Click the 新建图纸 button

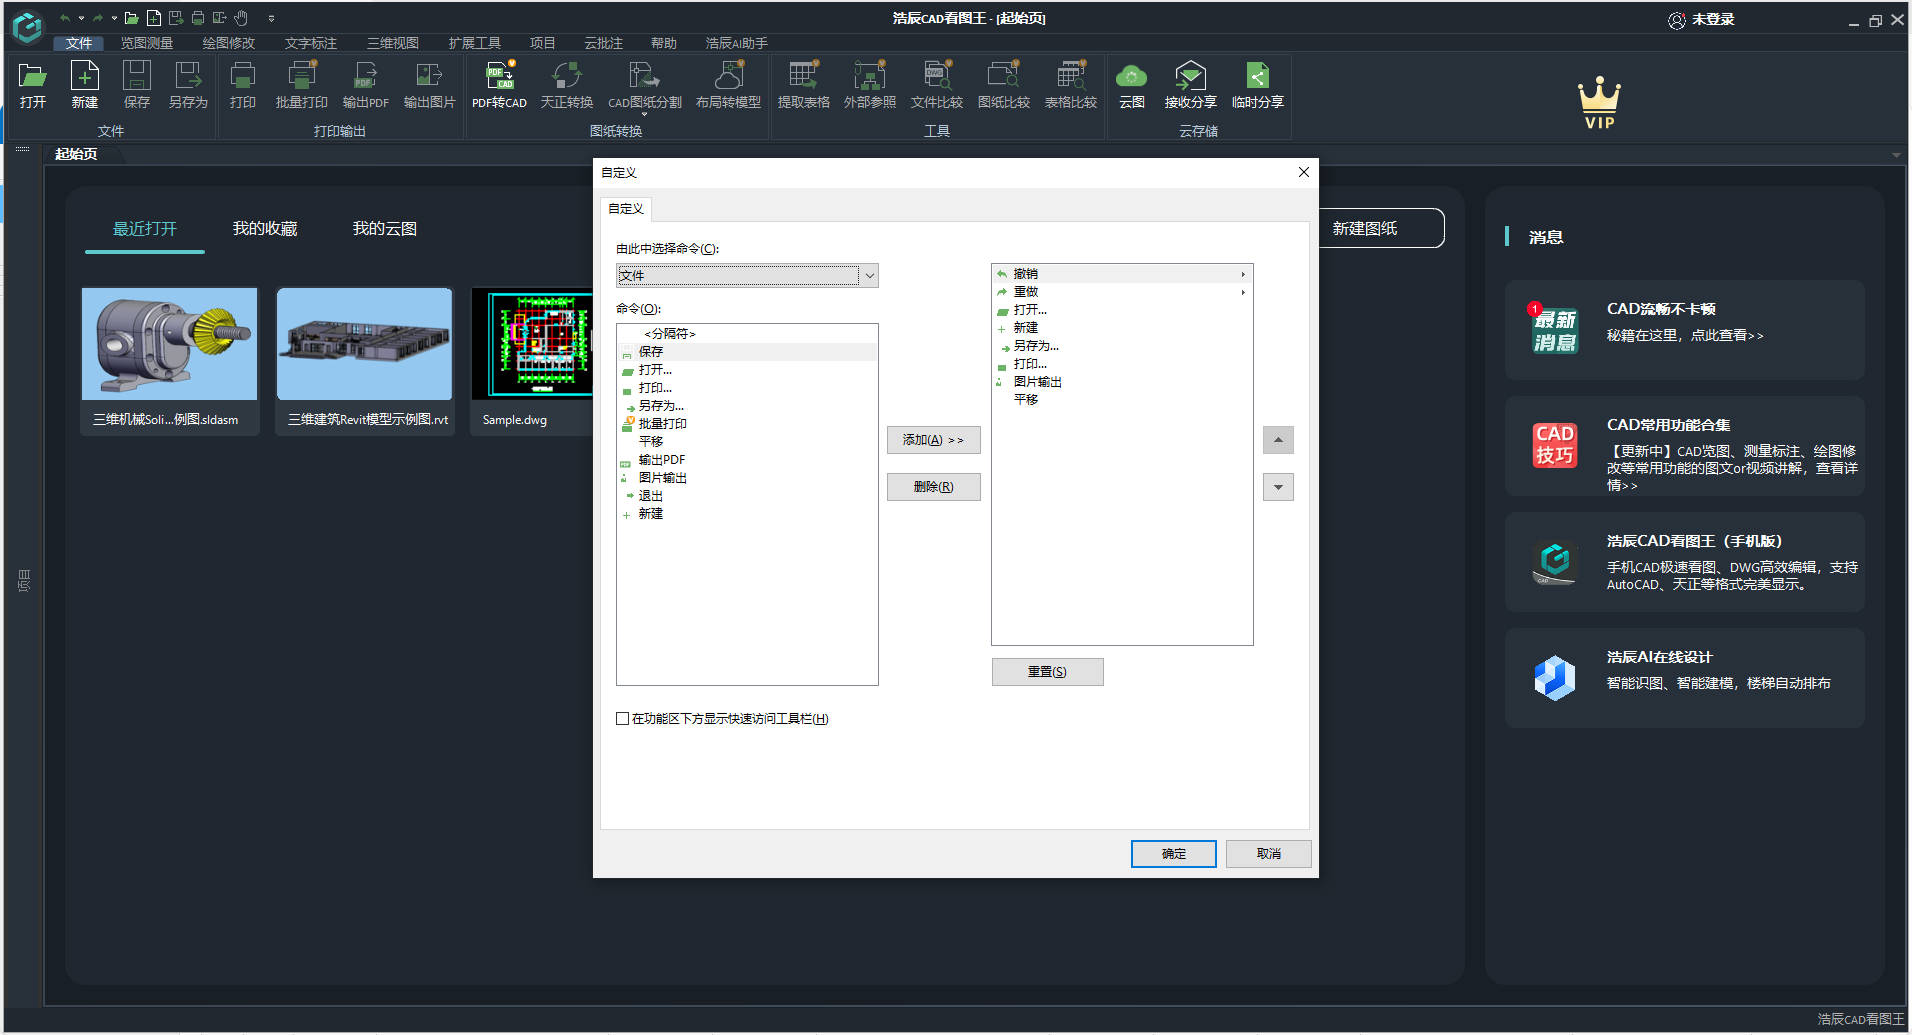[x=1380, y=229]
